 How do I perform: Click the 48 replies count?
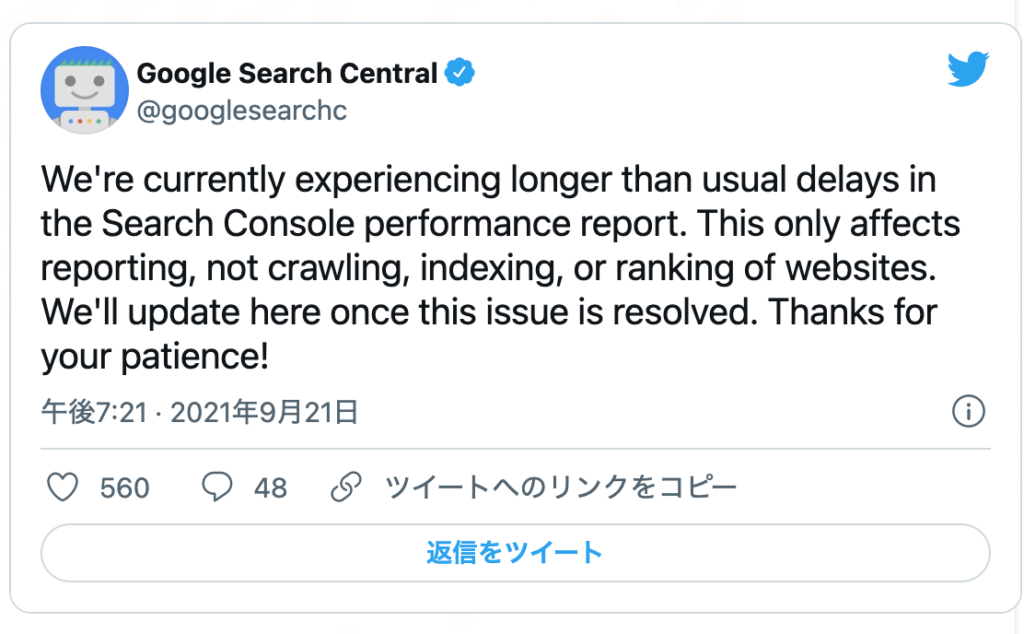(270, 488)
